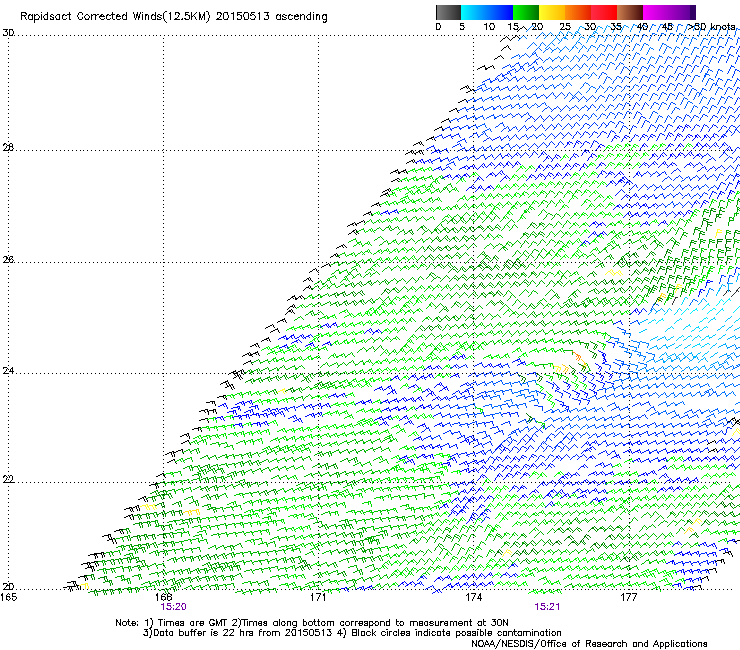
Task: Click the yellow wind barbs near 176.7E 25.8N
Action: tap(614, 273)
